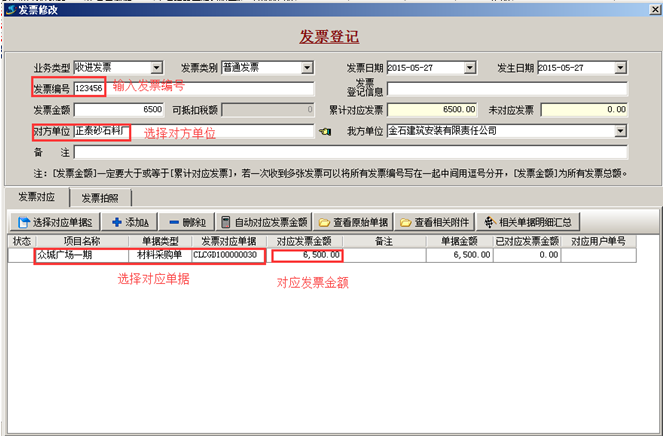663x436 pixels.
Task: Click the 发票修改 window title icon
Action: [x=8, y=7]
